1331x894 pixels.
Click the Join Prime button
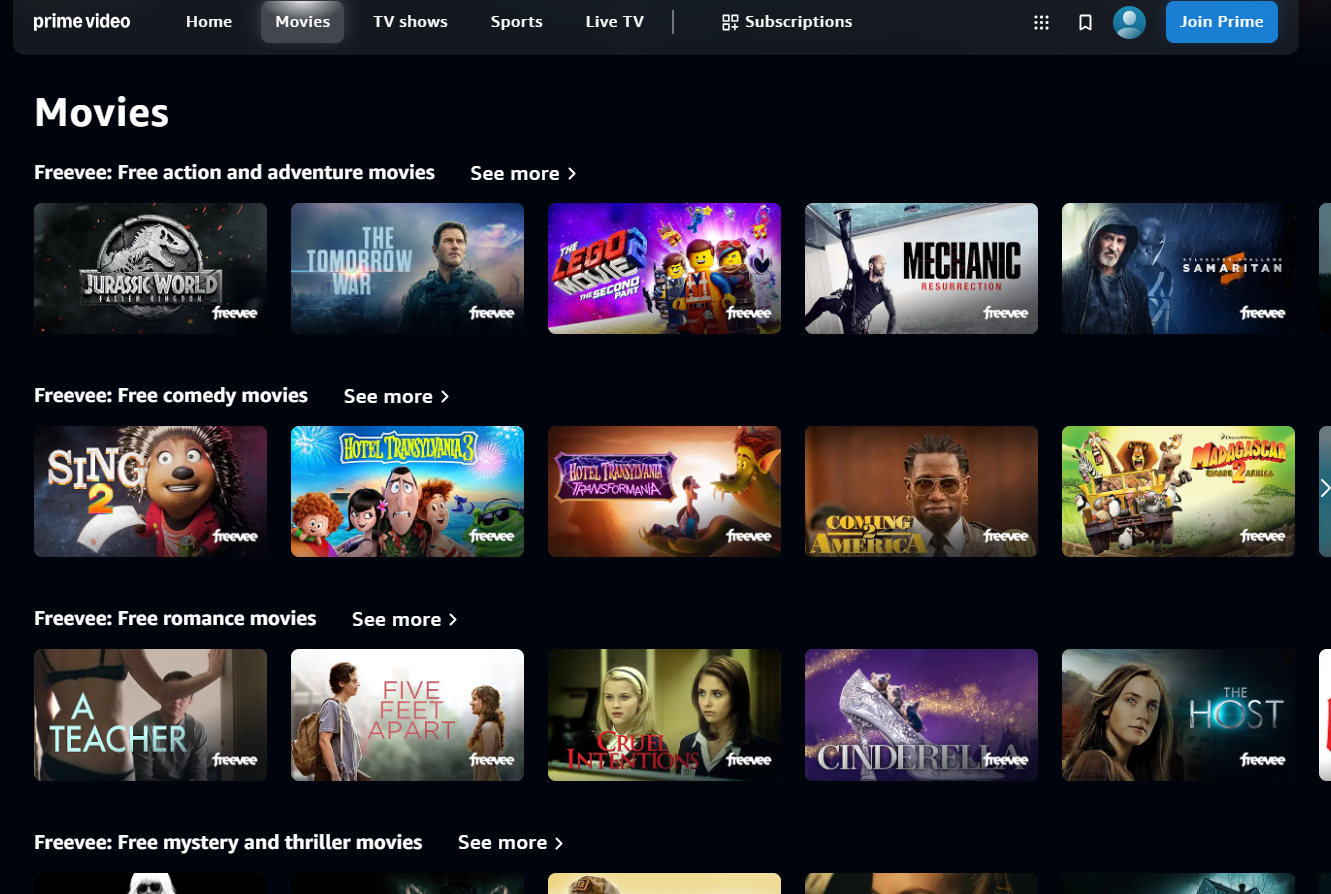(x=1221, y=21)
